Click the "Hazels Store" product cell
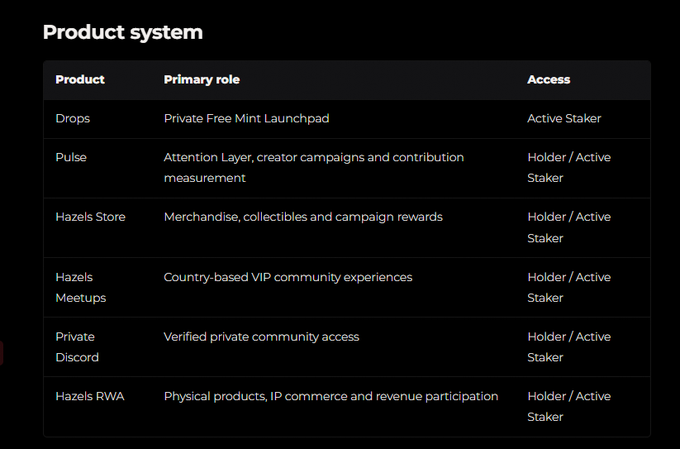The image size is (680, 449). coord(91,217)
